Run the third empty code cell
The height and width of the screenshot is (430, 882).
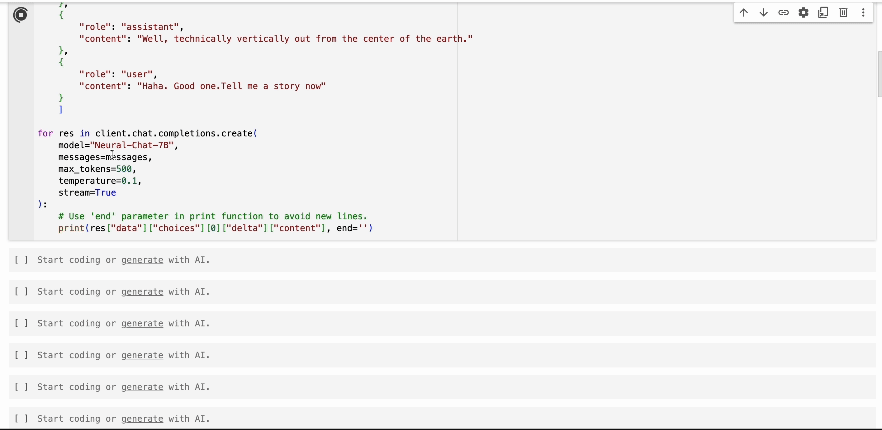pos(21,323)
